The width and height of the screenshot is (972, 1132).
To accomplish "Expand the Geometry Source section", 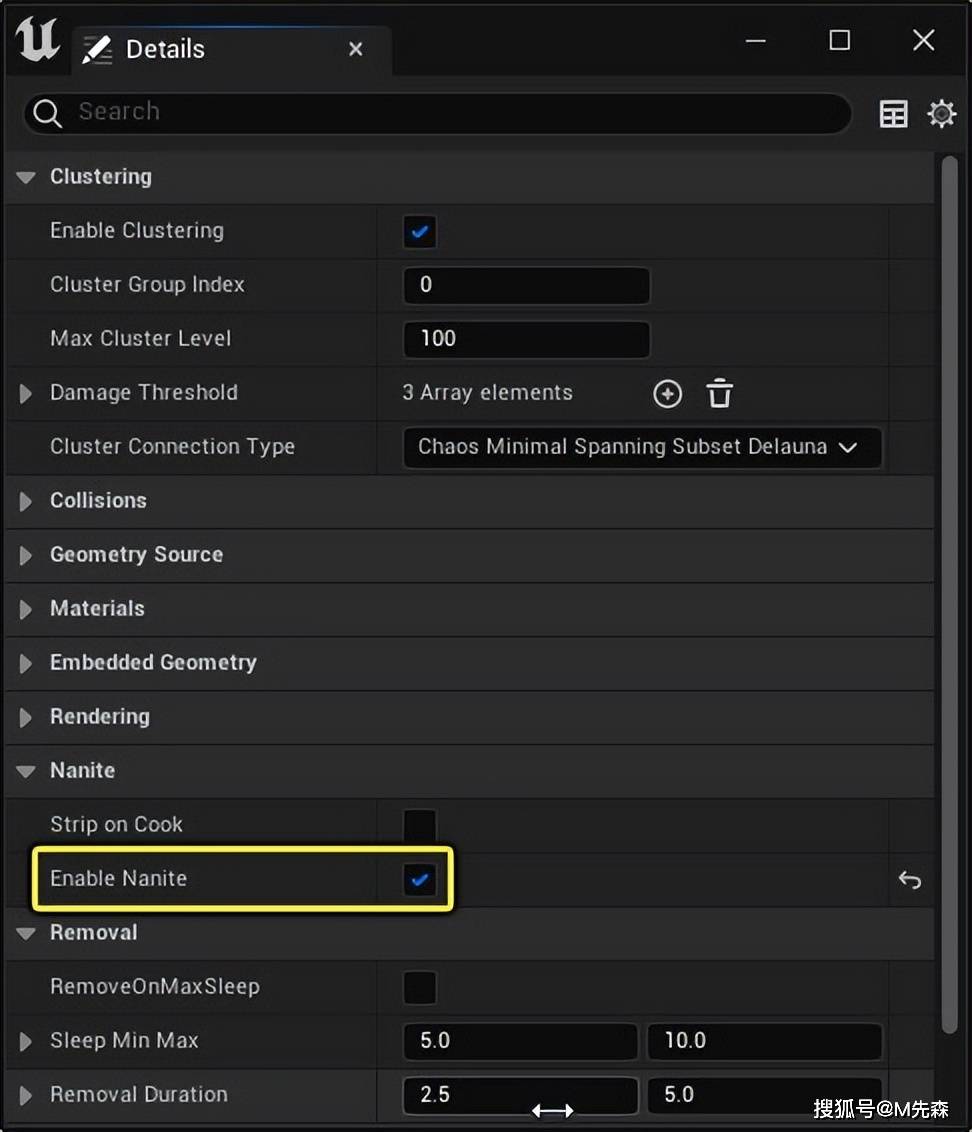I will 26,555.
